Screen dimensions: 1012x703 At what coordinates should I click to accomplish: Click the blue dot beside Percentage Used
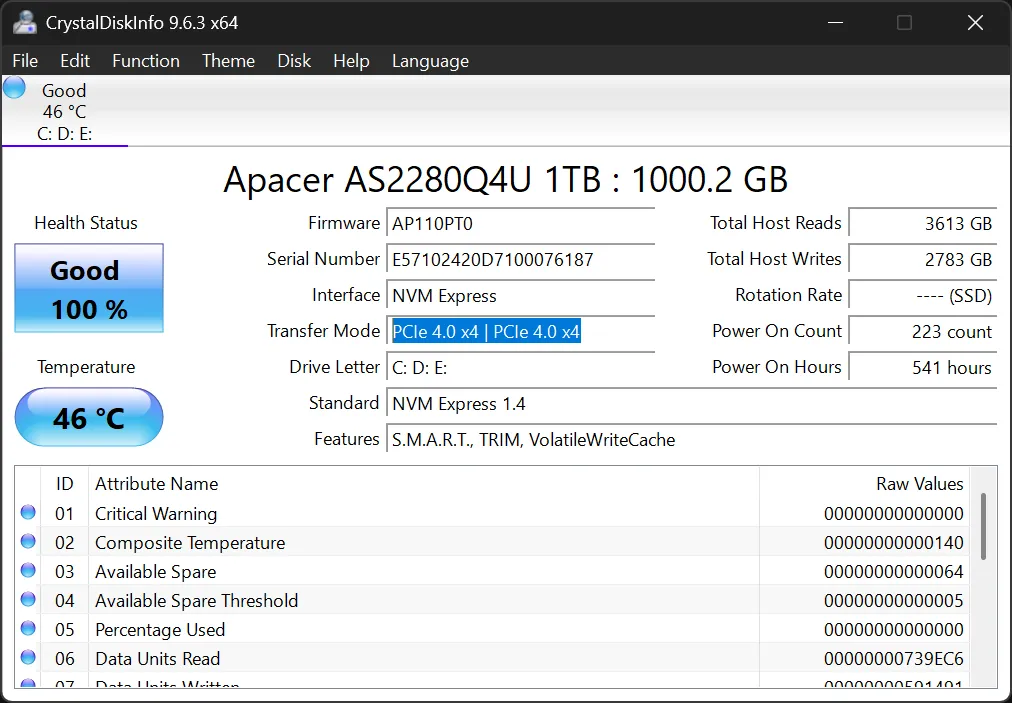[x=28, y=629]
